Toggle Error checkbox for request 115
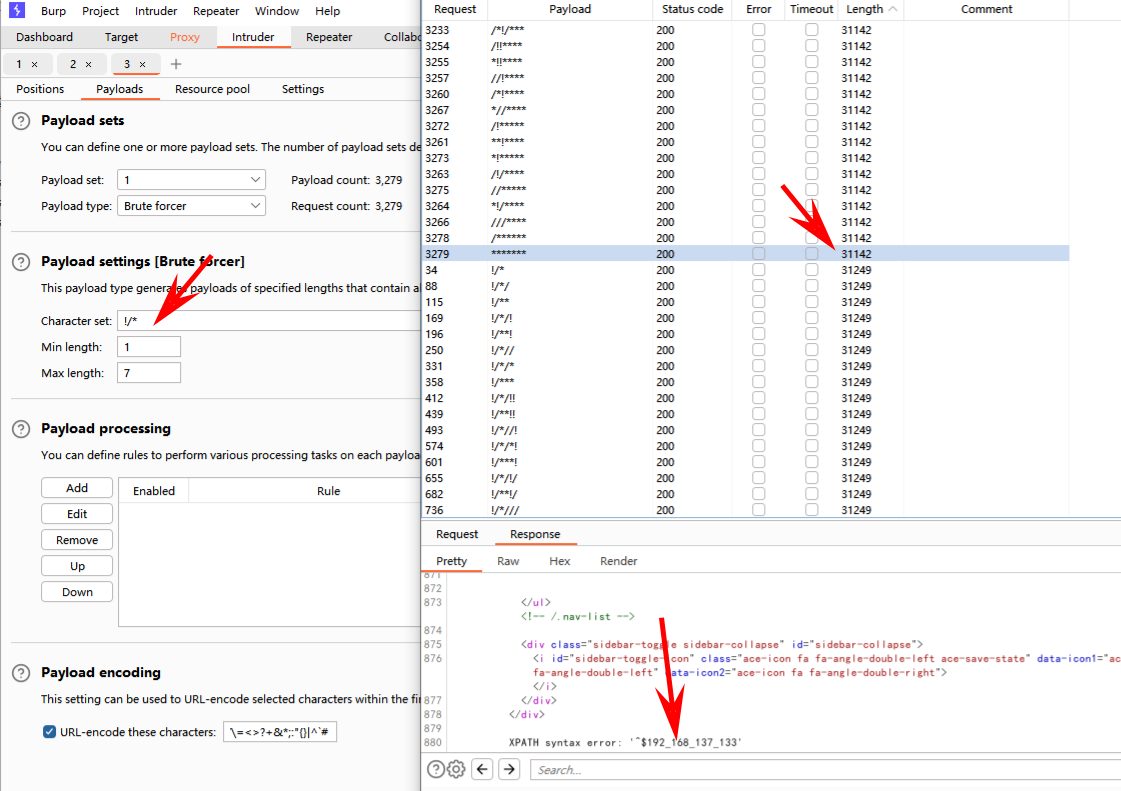 [x=759, y=302]
